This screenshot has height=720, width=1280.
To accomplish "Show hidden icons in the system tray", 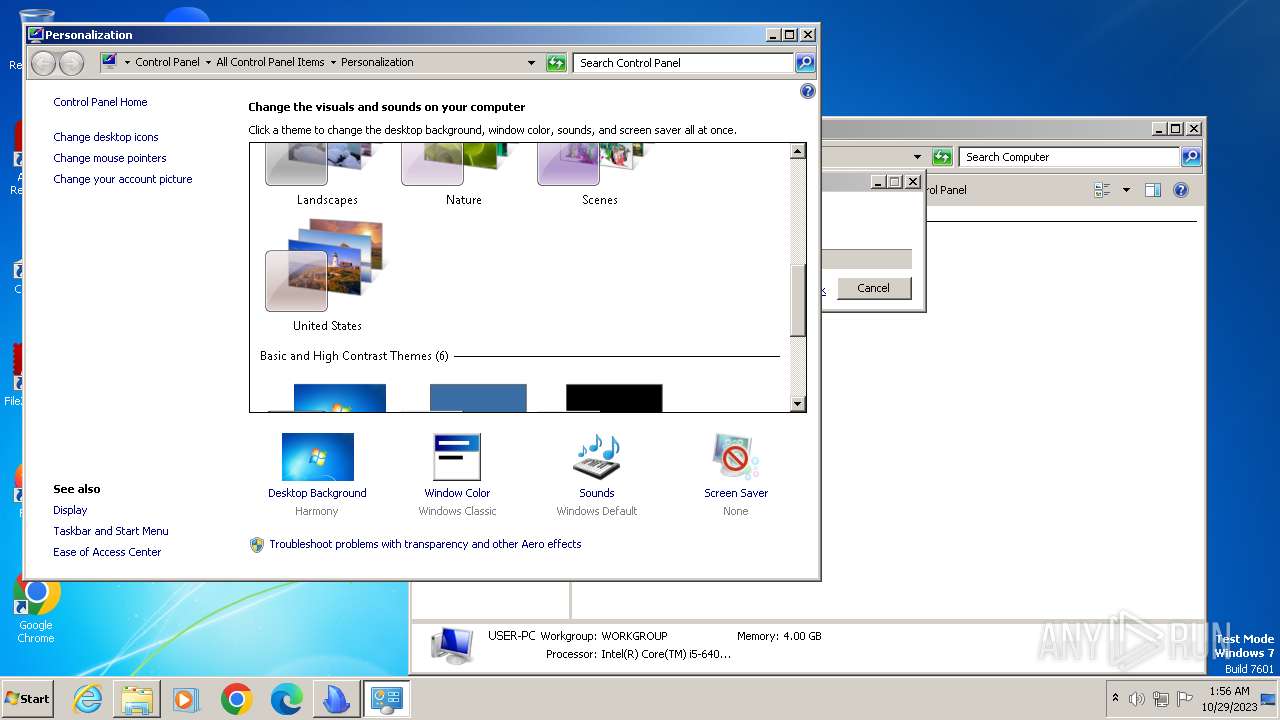I will [1115, 698].
